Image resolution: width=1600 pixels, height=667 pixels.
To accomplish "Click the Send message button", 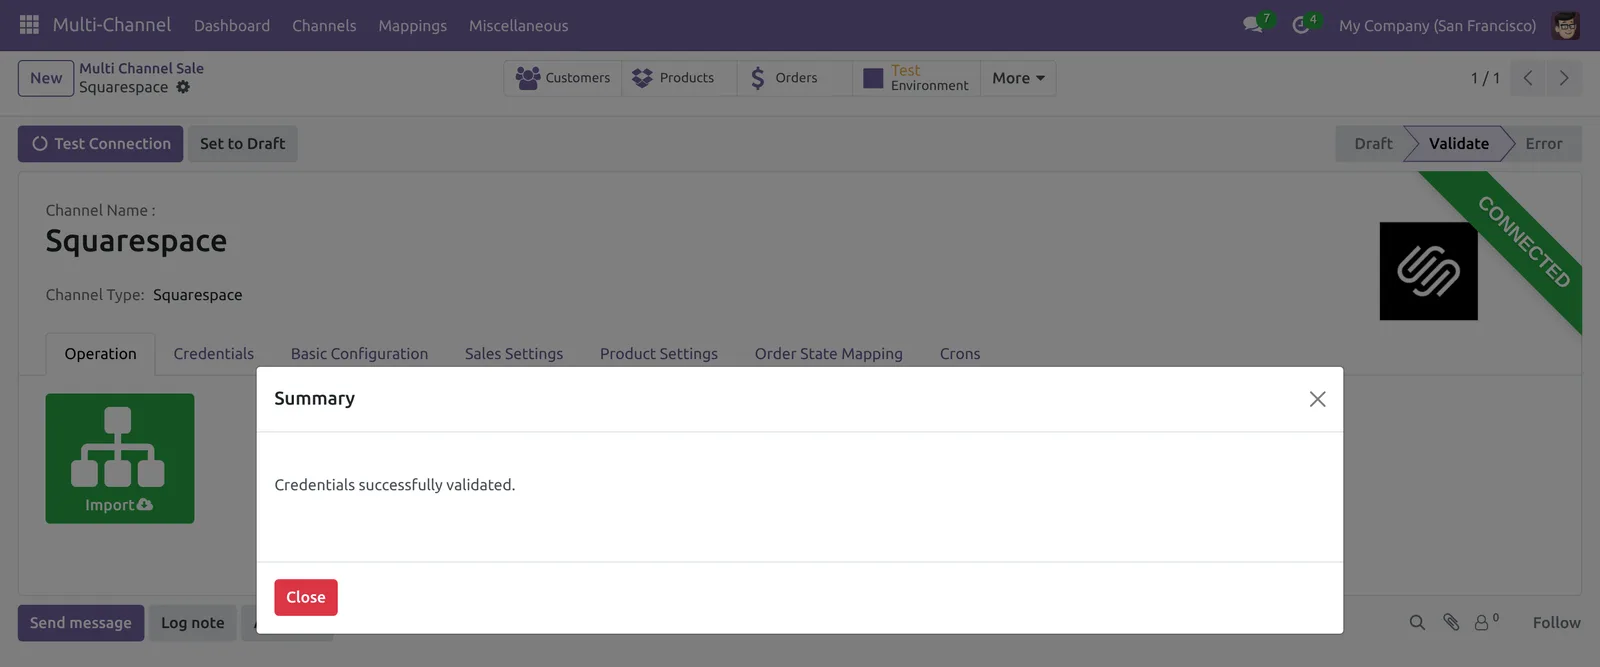I will (x=81, y=623).
